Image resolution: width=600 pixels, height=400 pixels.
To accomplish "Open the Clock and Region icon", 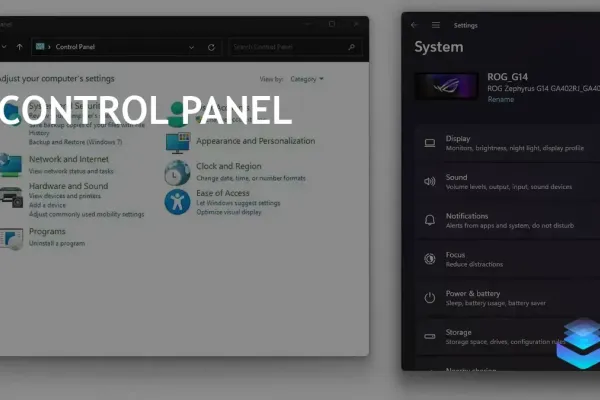I will tap(177, 173).
